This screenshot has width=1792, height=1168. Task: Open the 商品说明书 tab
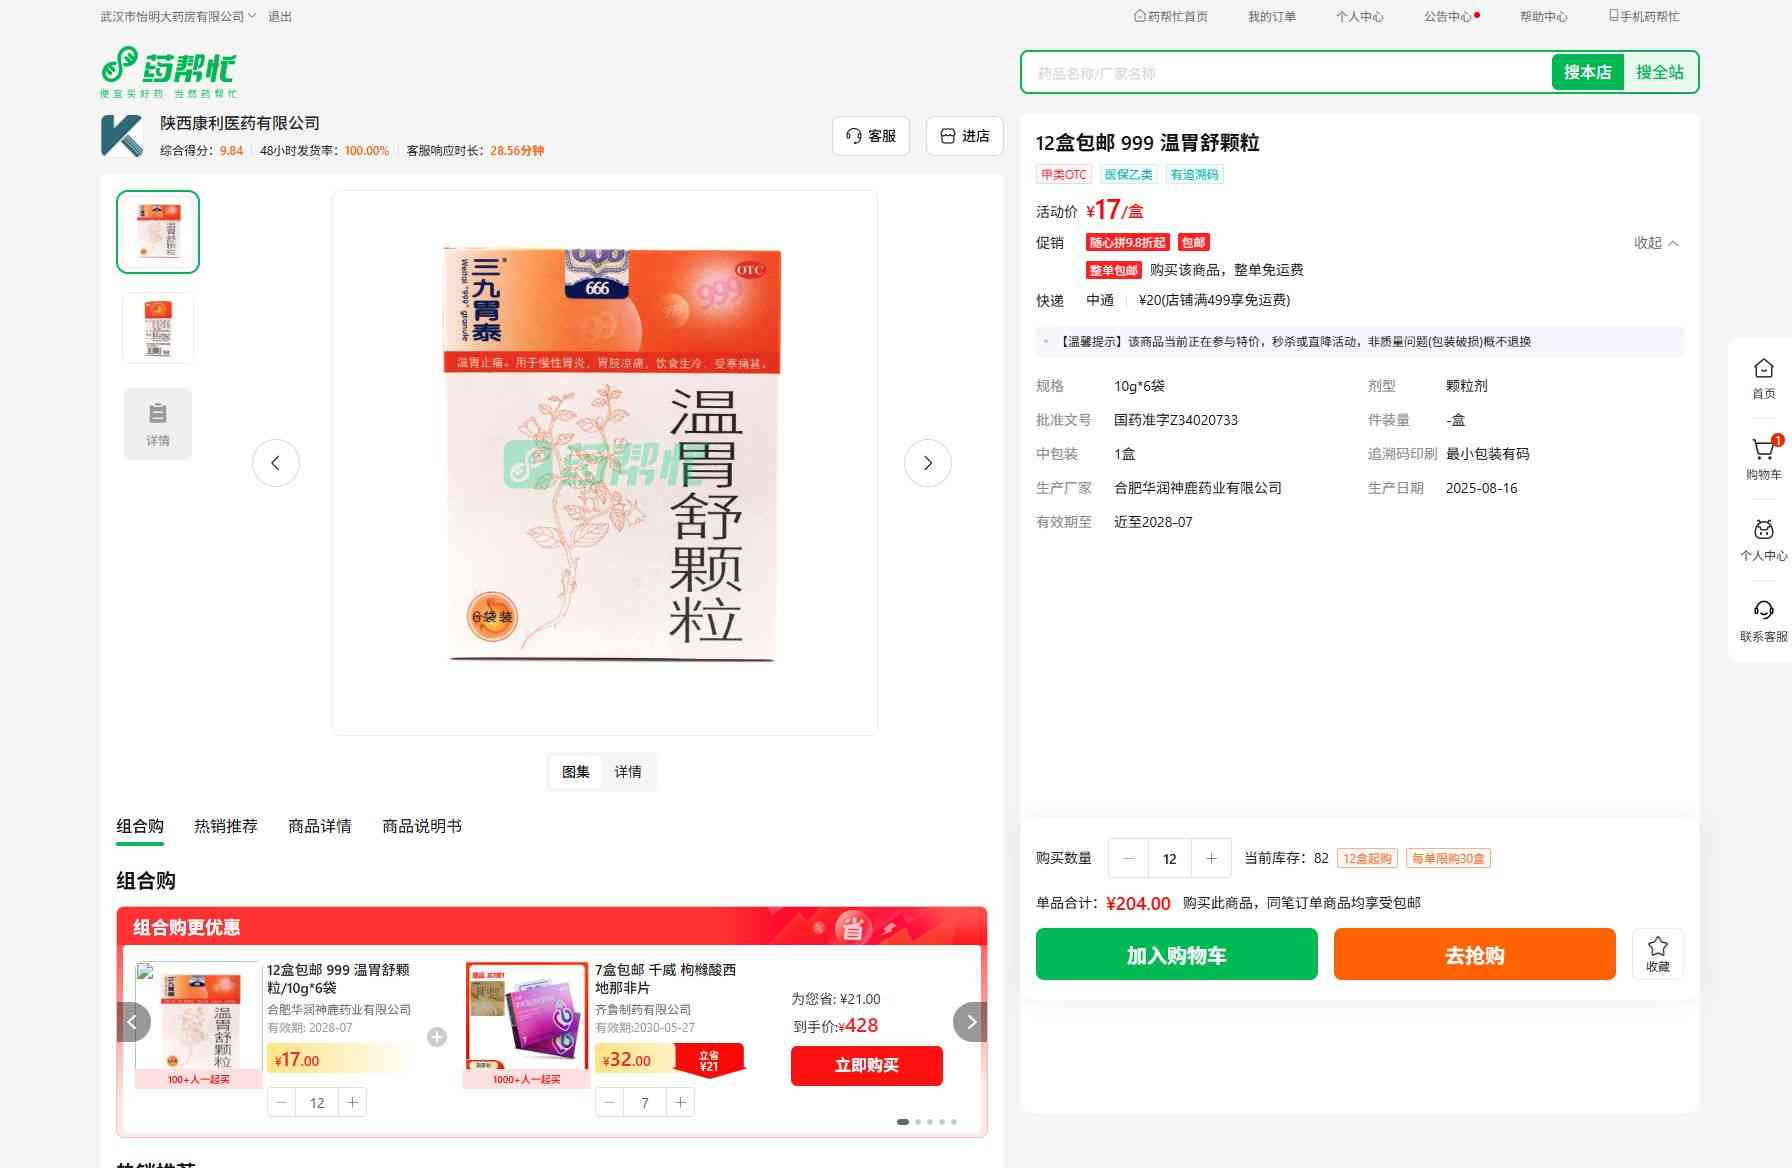click(x=422, y=826)
